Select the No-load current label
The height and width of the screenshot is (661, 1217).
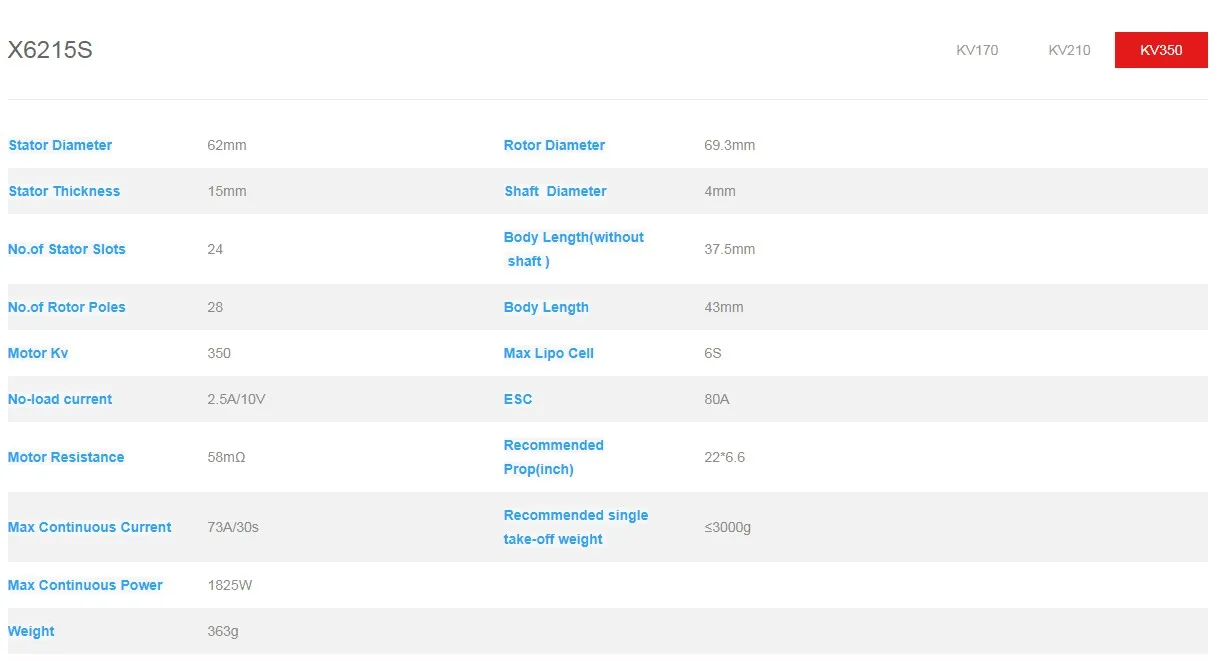60,399
